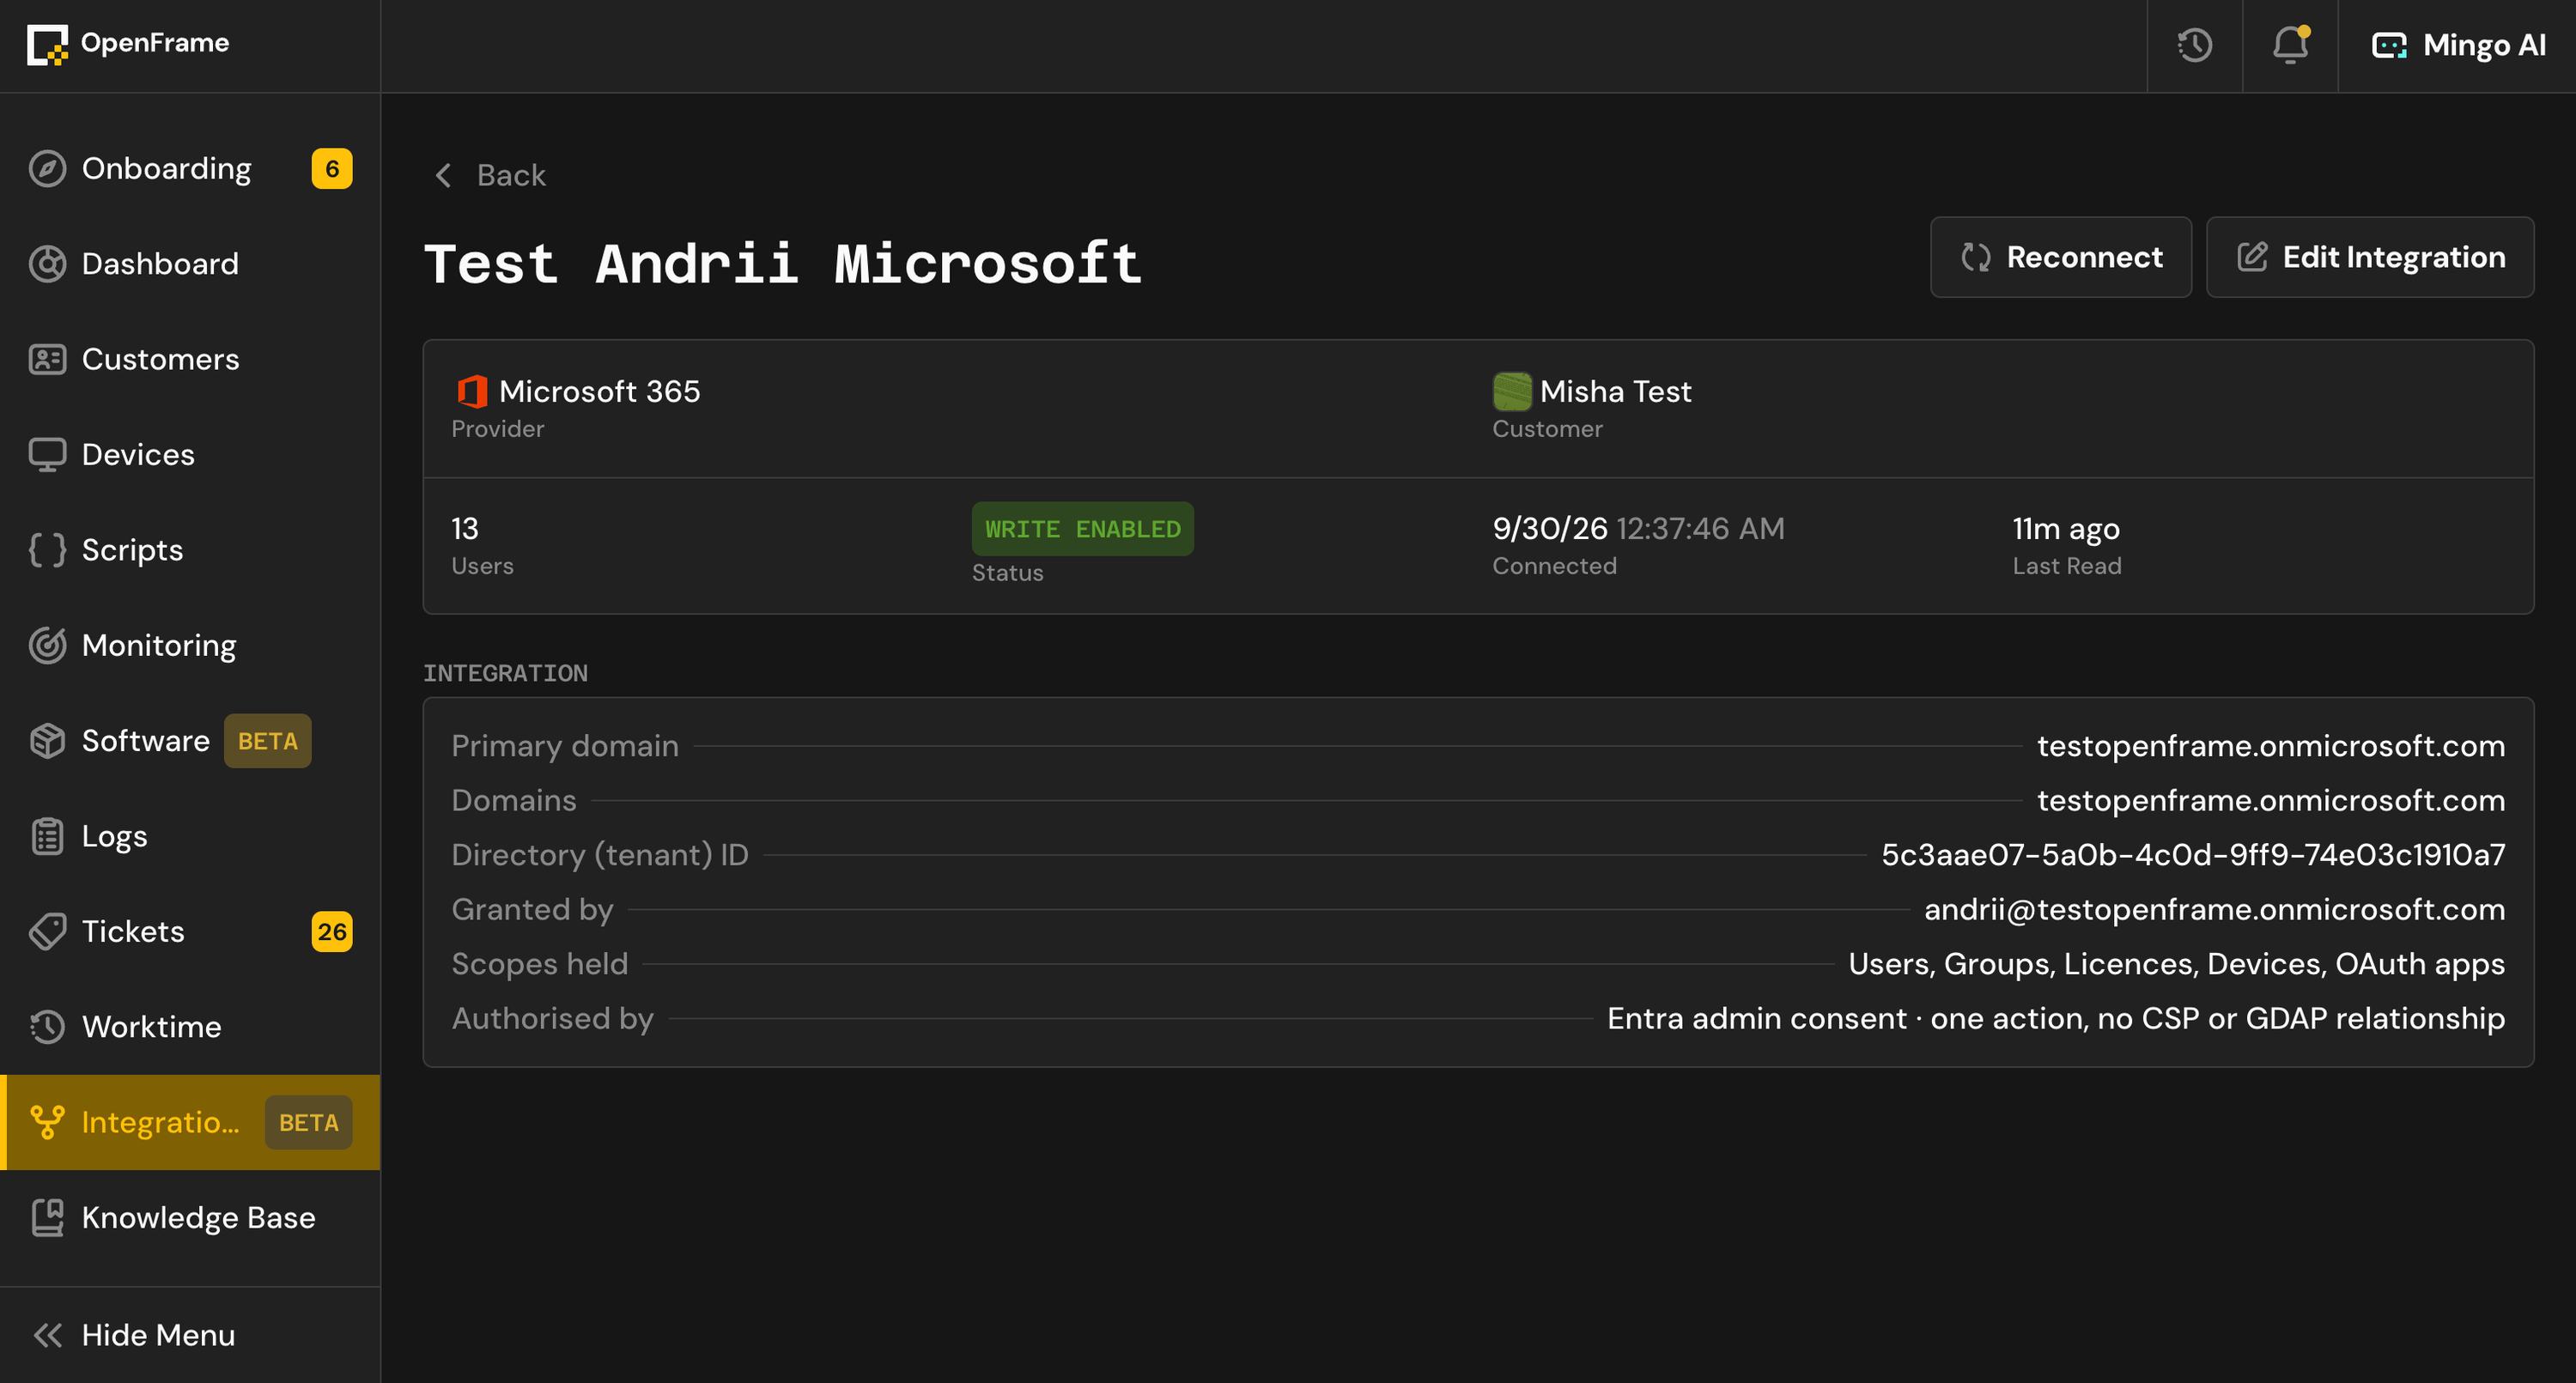Image resolution: width=2576 pixels, height=1383 pixels.
Task: Click the Scopes held value text
Action: 2176,964
